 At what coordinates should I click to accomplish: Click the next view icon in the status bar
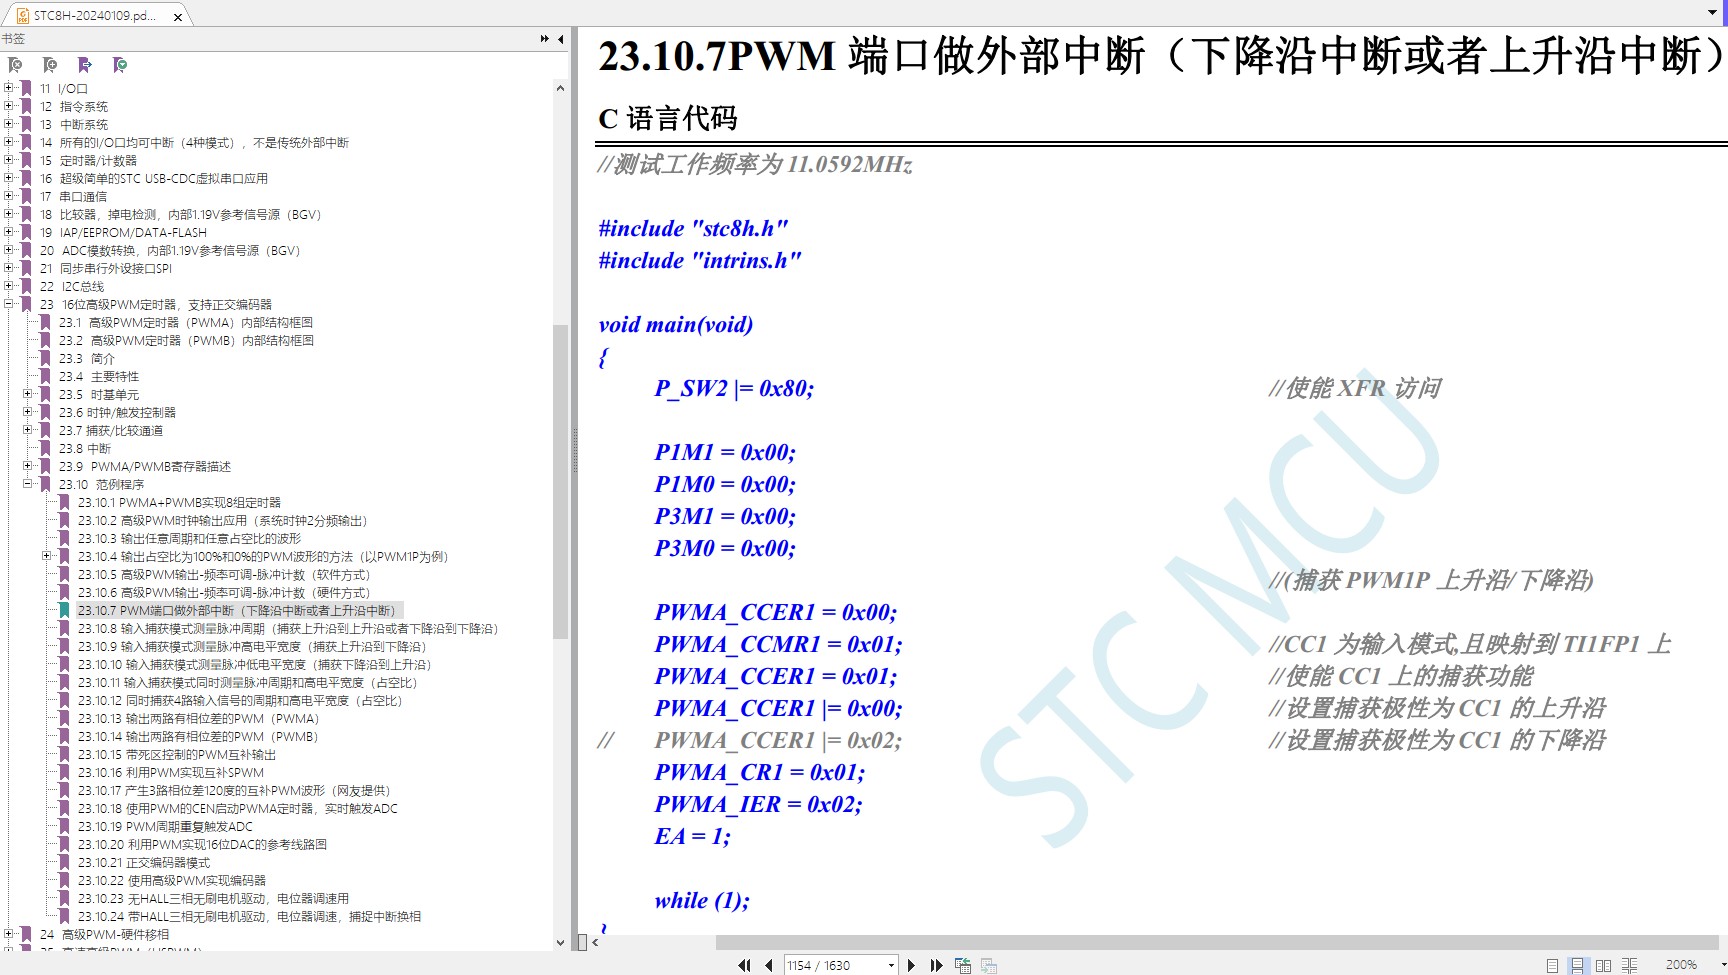click(x=989, y=965)
